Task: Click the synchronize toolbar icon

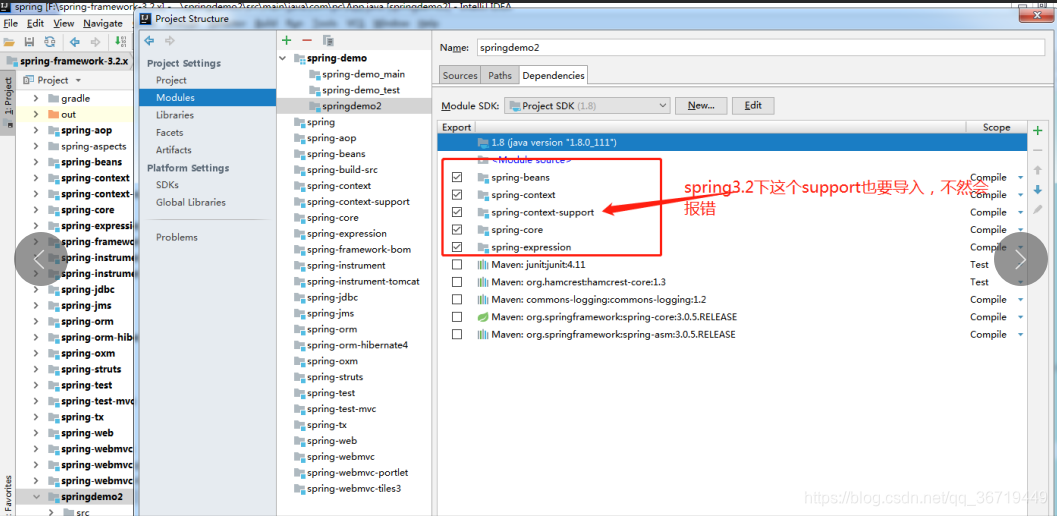Action: pyautogui.click(x=50, y=42)
